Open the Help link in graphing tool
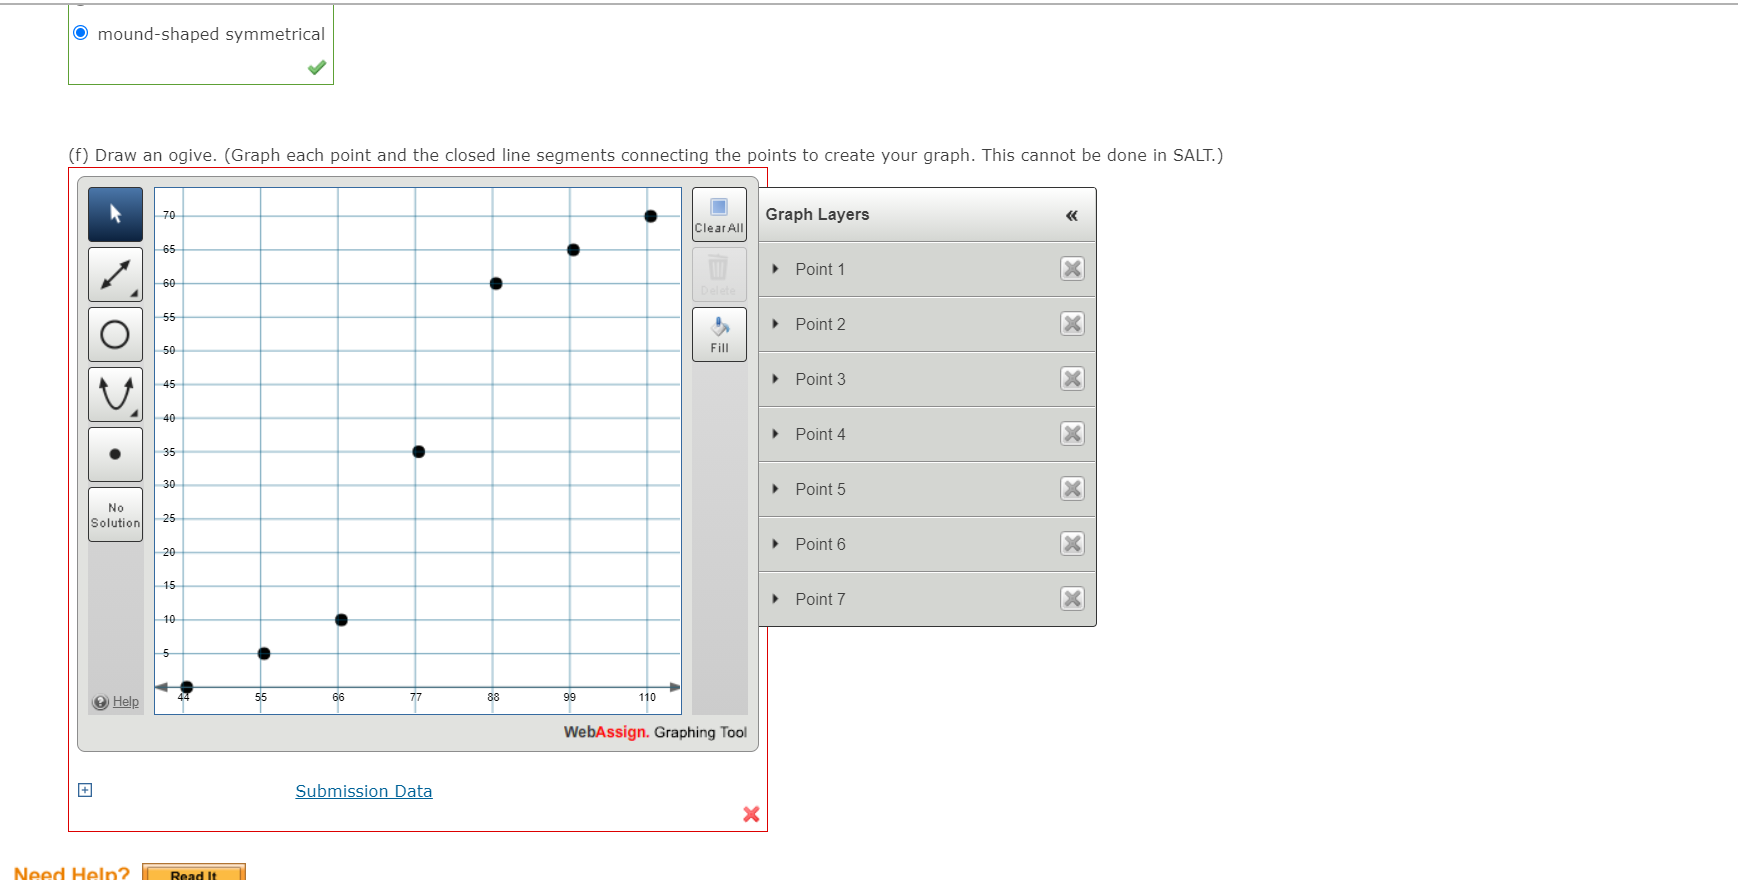The width and height of the screenshot is (1738, 880). (x=126, y=702)
